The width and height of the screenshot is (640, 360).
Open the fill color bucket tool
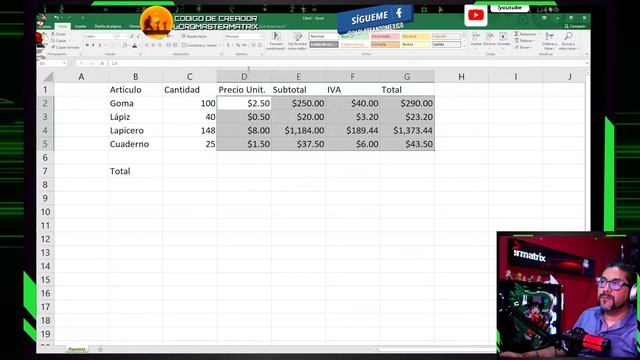pyautogui.click(x=125, y=45)
